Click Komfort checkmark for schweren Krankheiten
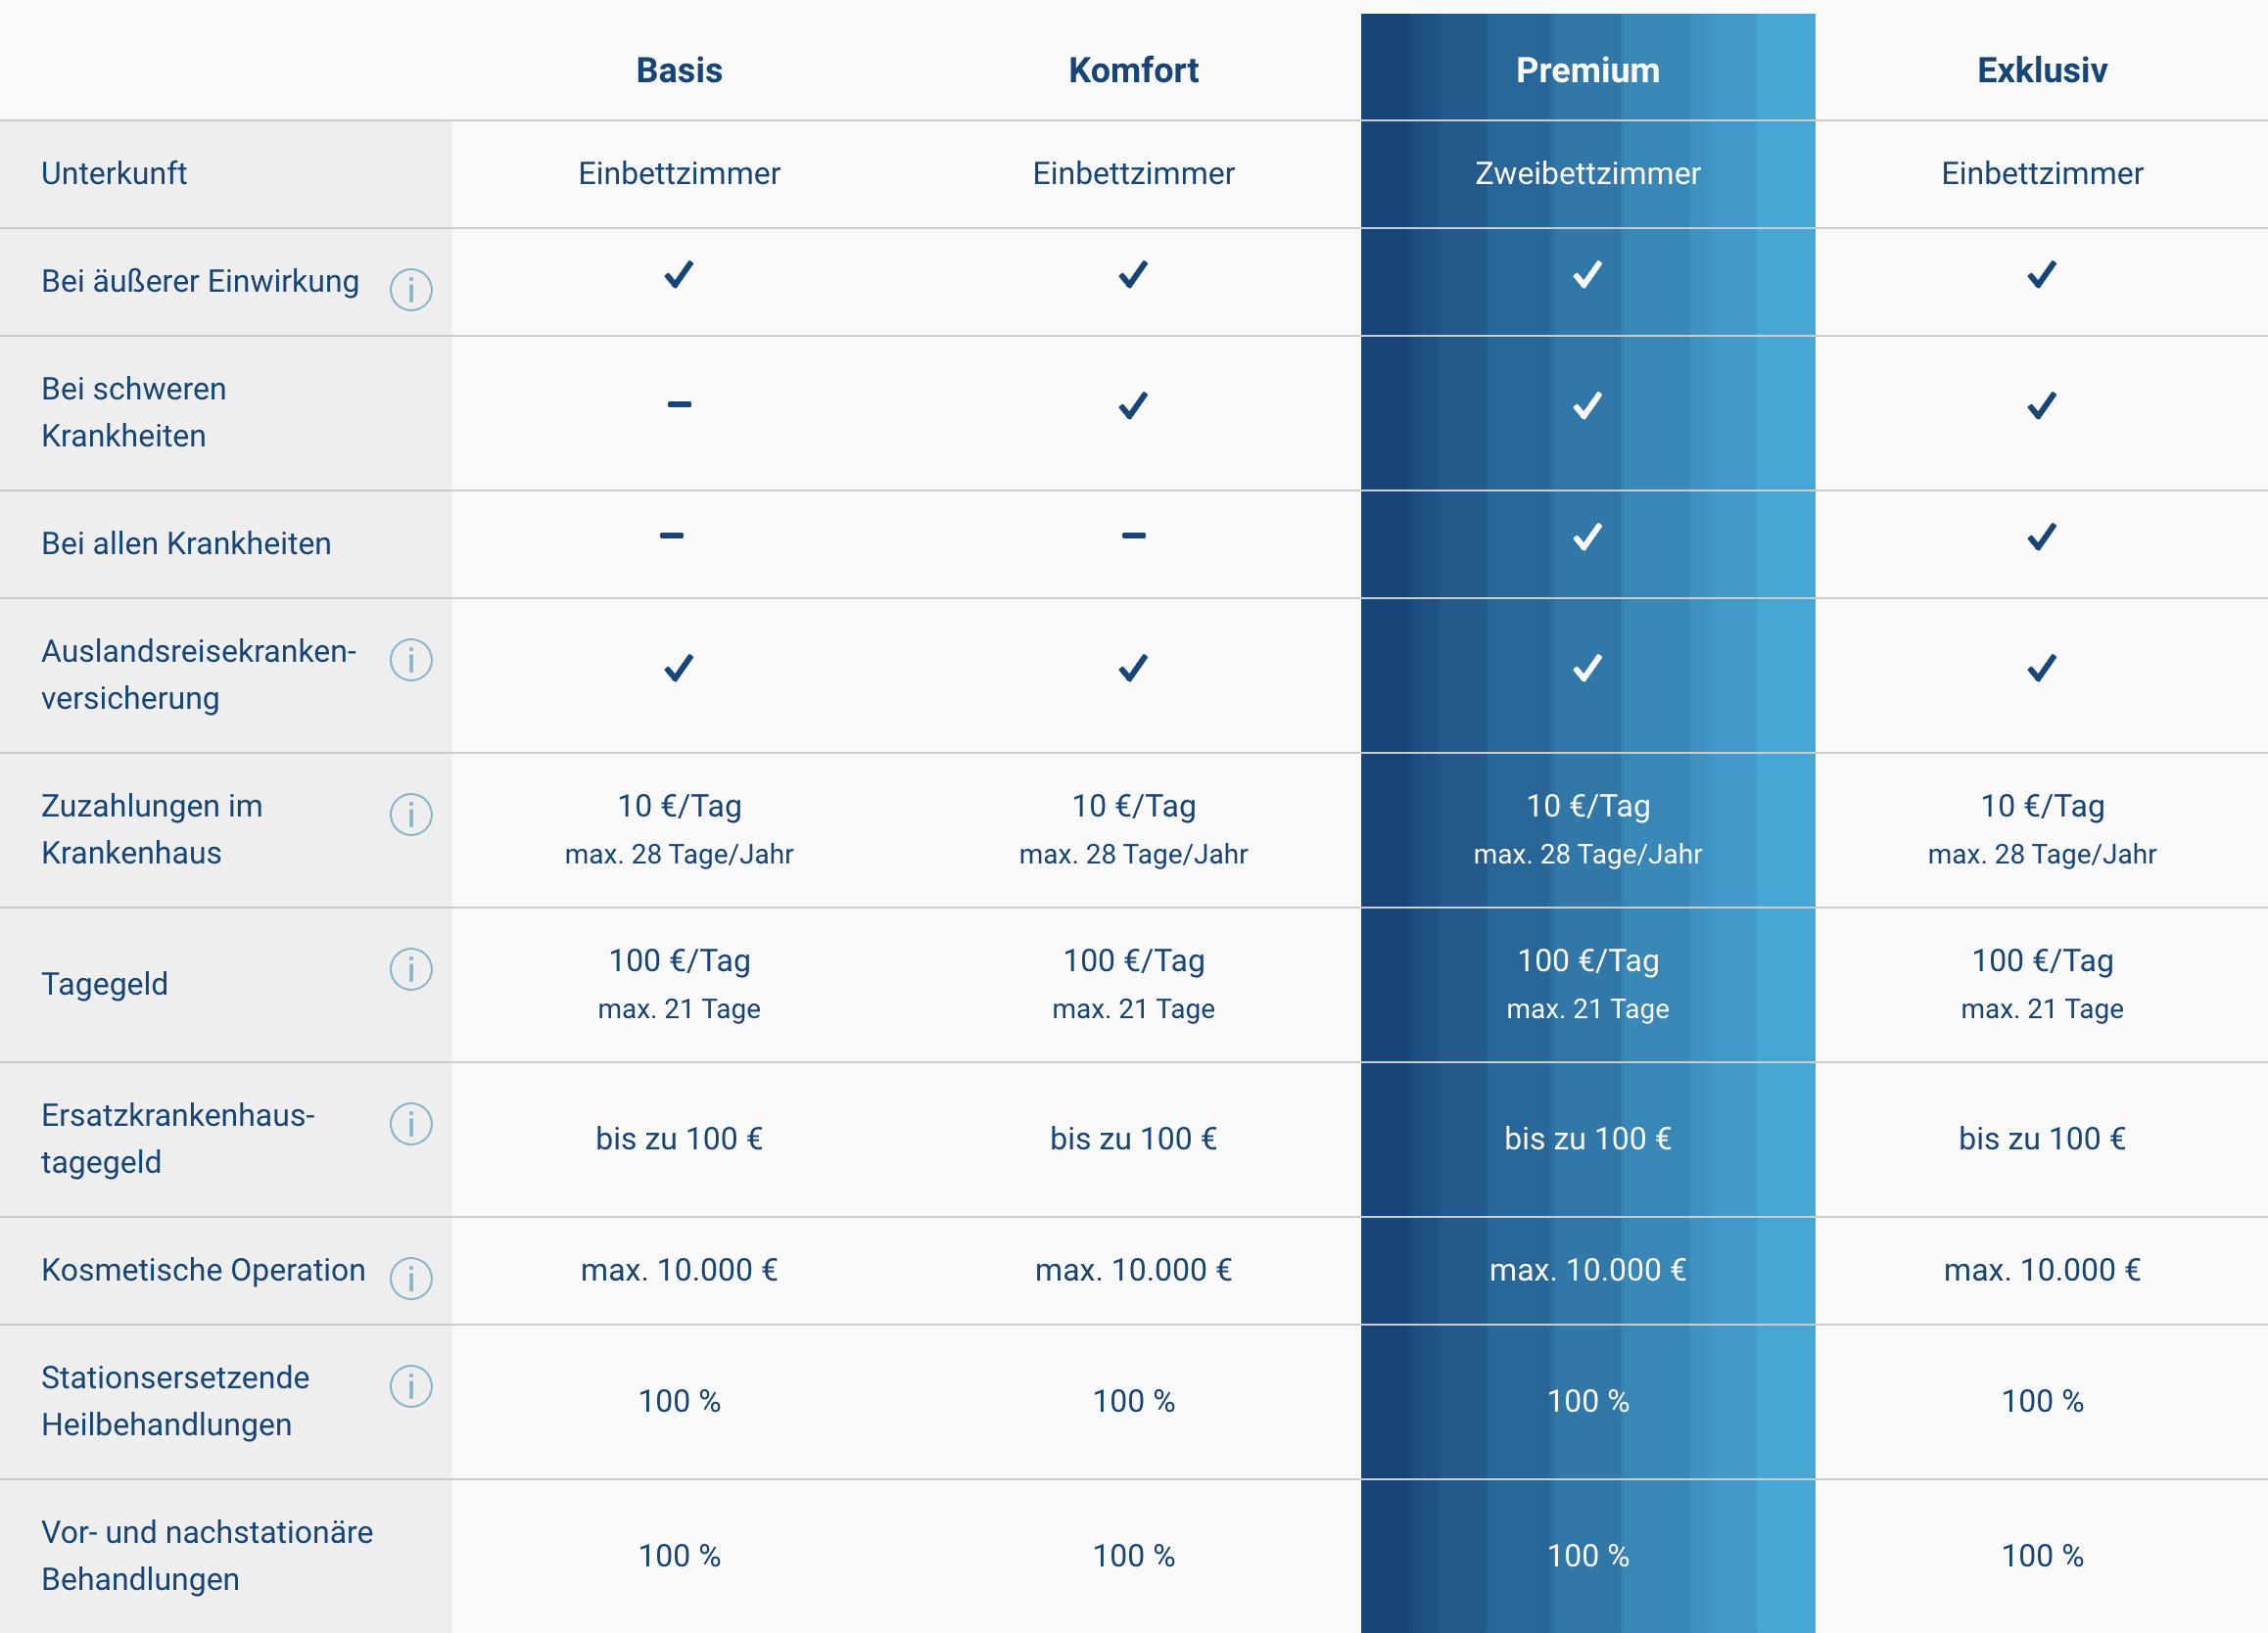Viewport: 2268px width, 1633px height. [x=1133, y=405]
